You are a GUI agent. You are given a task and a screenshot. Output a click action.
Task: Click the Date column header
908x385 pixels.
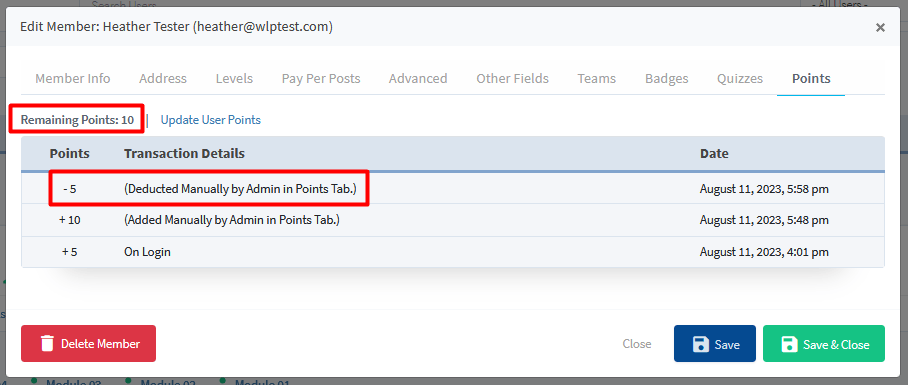click(x=714, y=153)
